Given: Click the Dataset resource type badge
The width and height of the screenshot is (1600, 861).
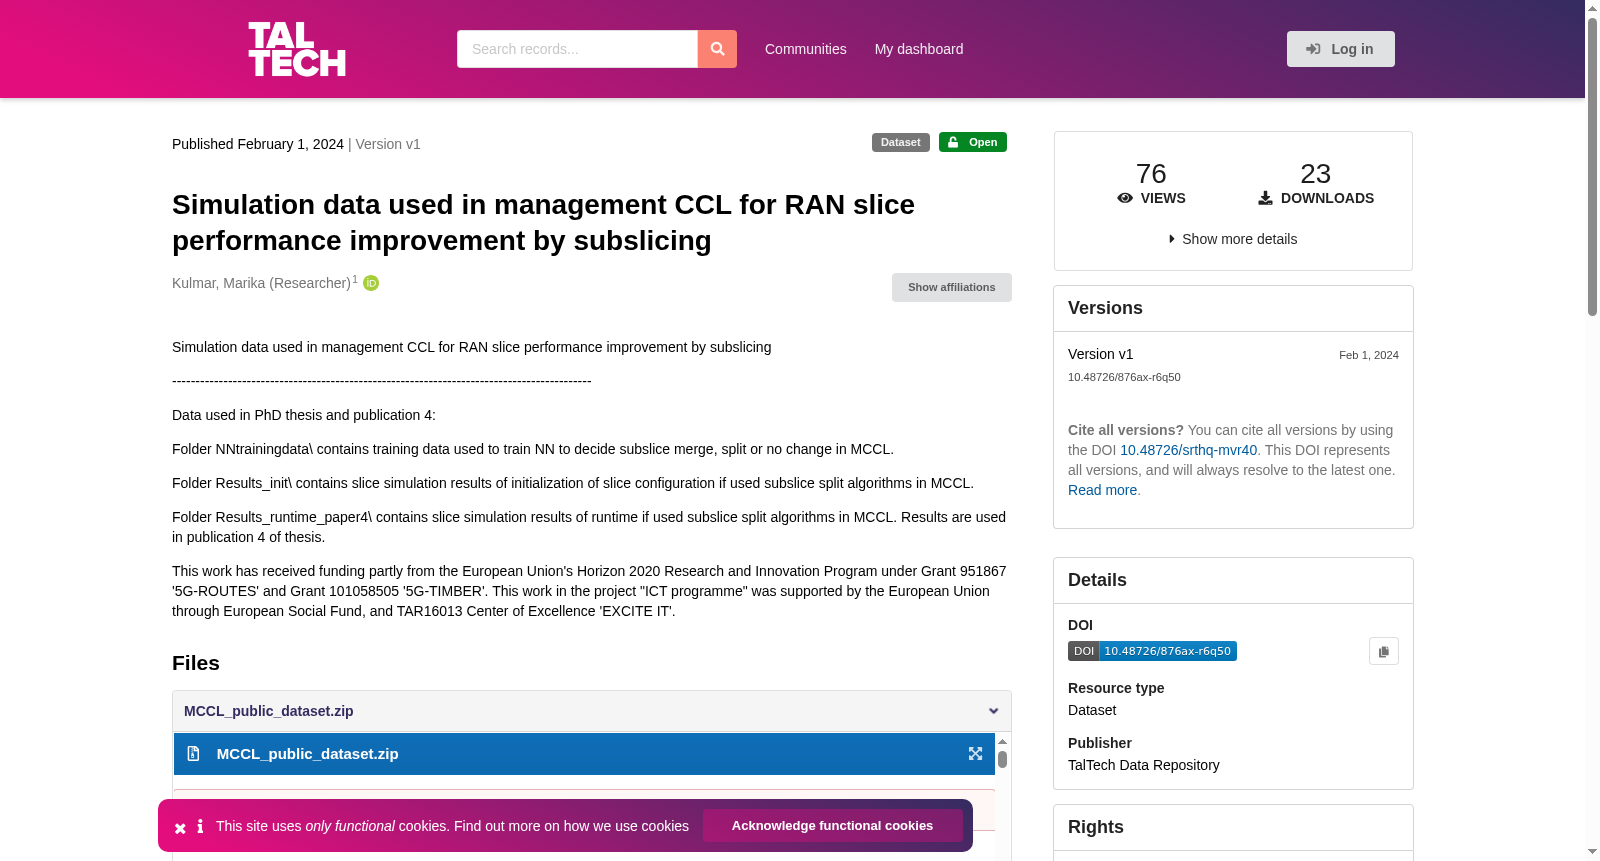Looking at the screenshot, I should [900, 142].
